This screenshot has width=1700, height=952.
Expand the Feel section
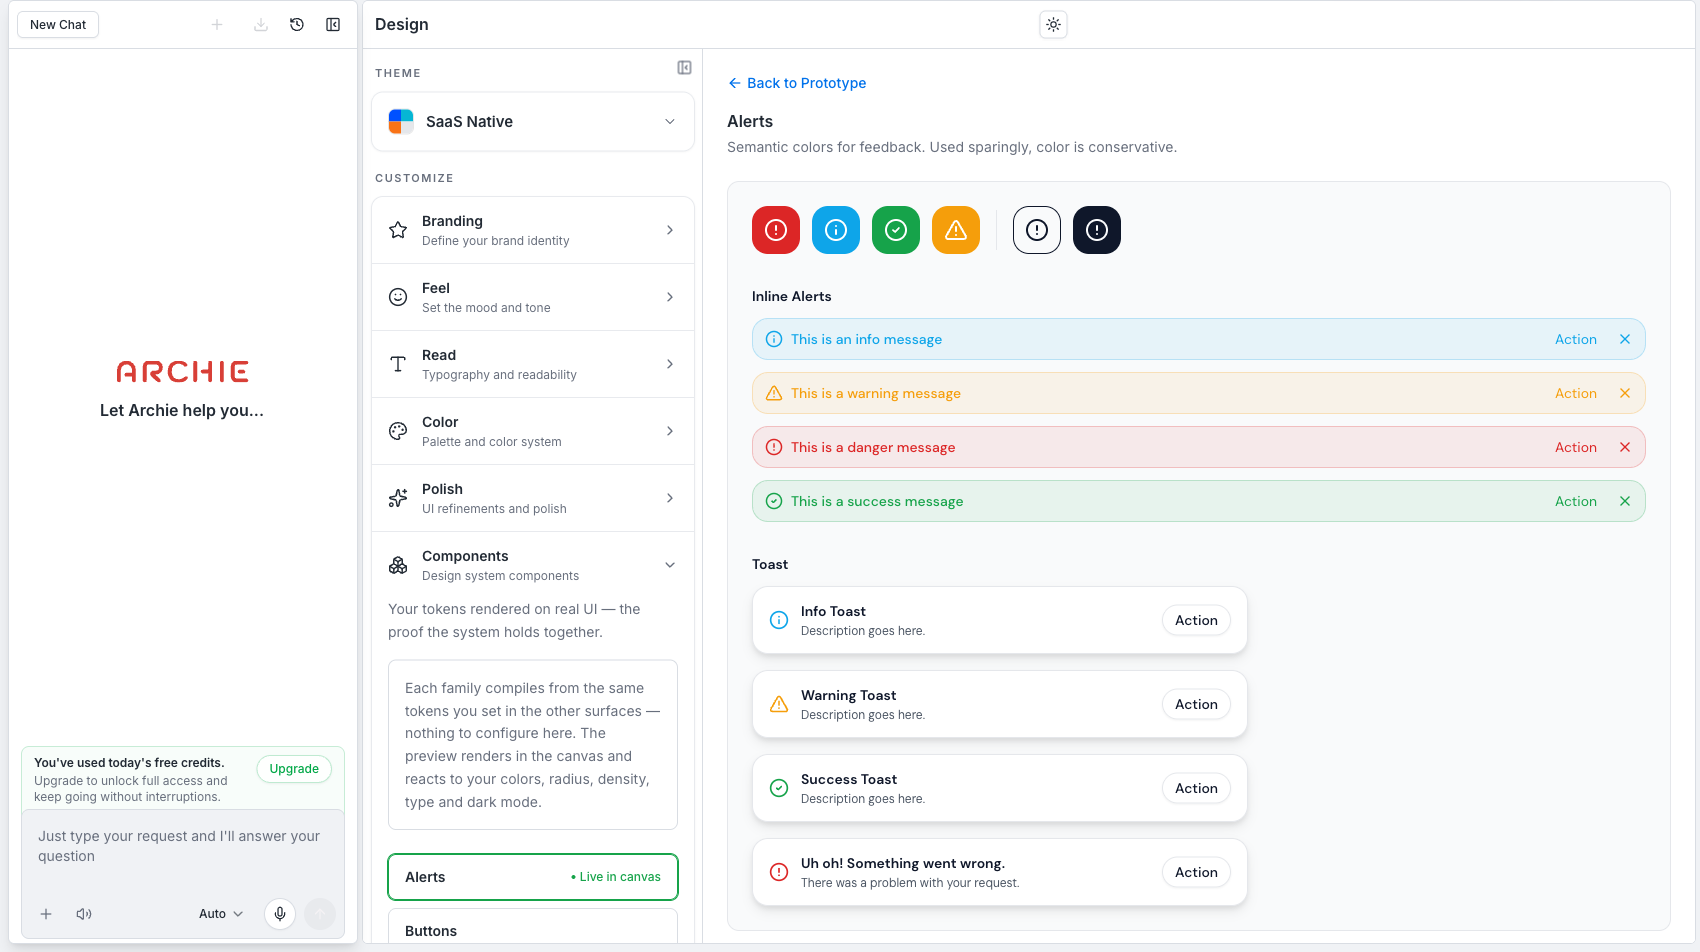tap(533, 297)
